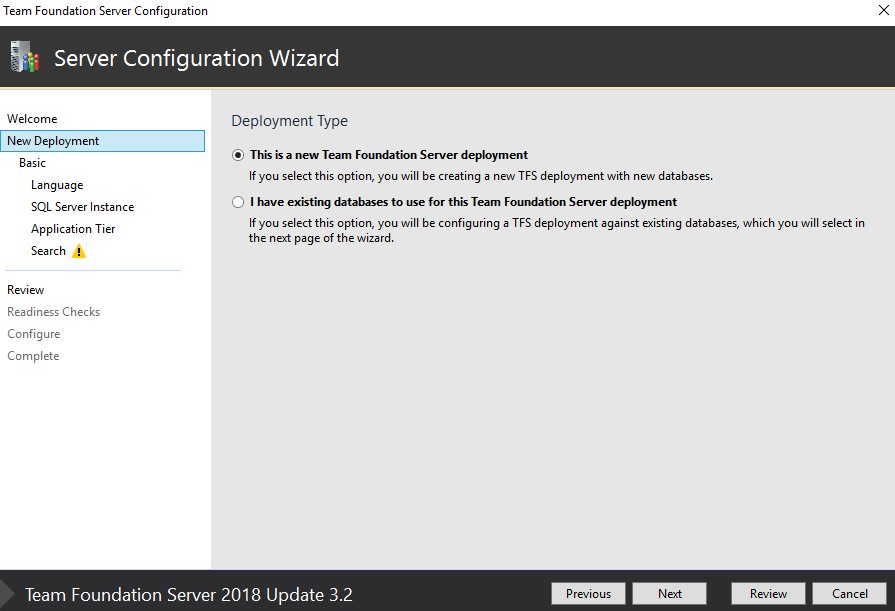Image resolution: width=895 pixels, height=611 pixels.
Task: Go to the Basic step
Action: 32,163
